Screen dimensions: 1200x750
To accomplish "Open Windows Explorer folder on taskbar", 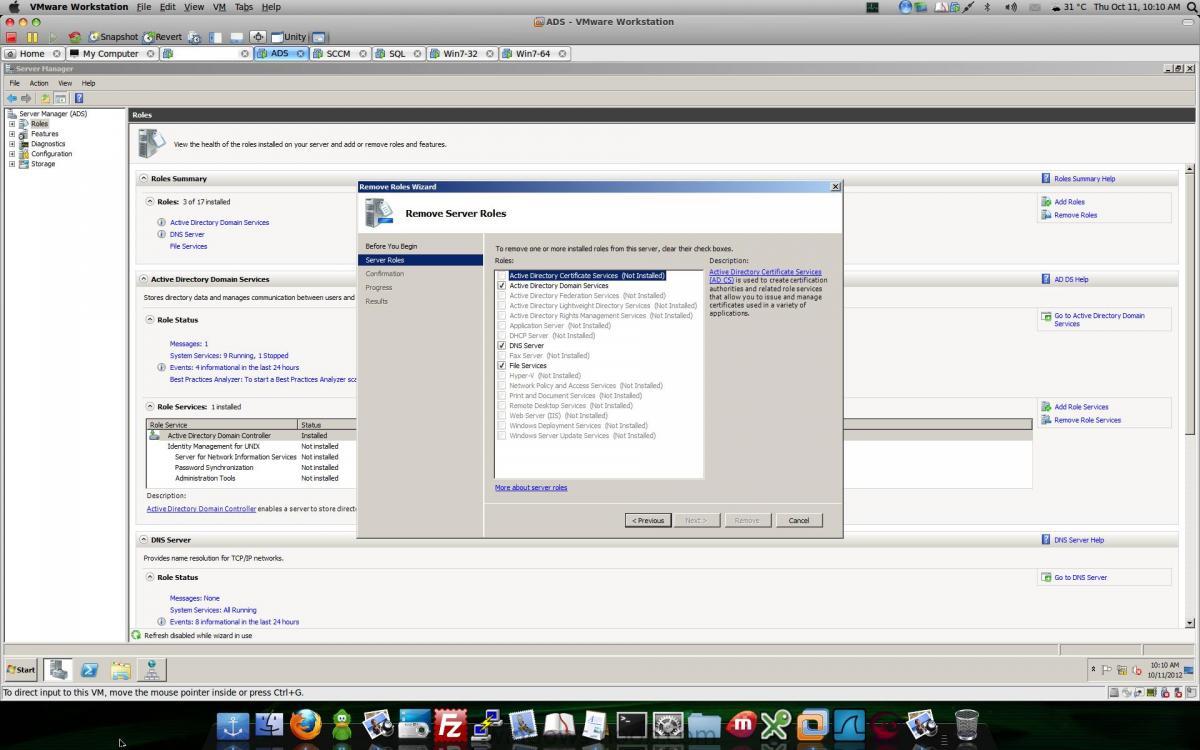I will [120, 670].
